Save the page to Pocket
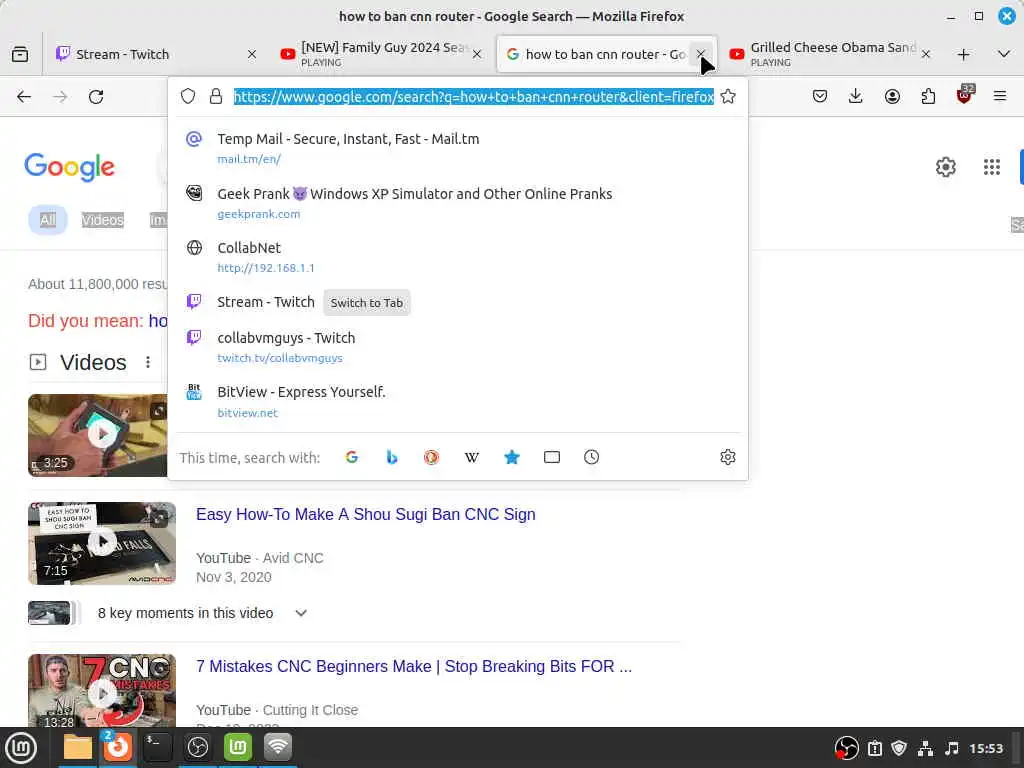Screen dimensions: 1024x768 coord(820,97)
